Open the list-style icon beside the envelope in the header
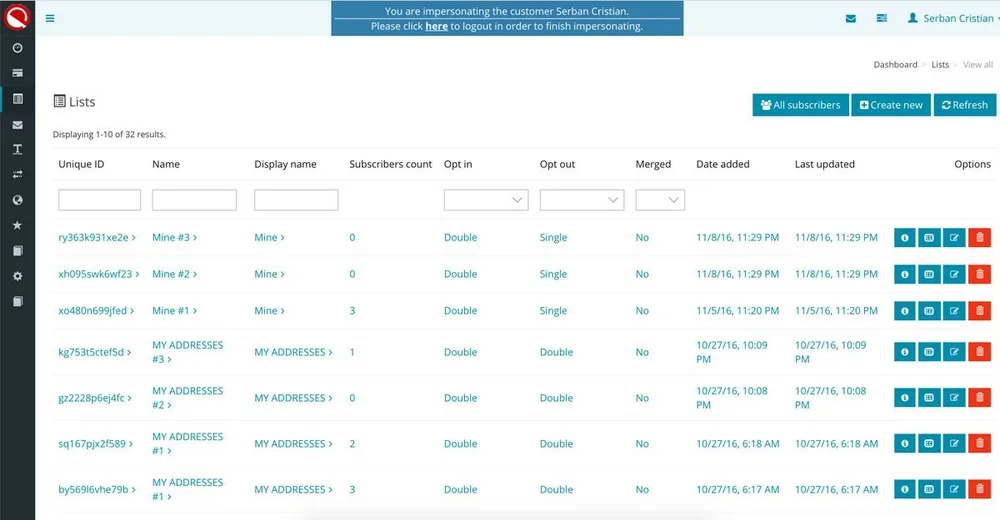Screen dimensions: 1000x520 tap(881, 19)
